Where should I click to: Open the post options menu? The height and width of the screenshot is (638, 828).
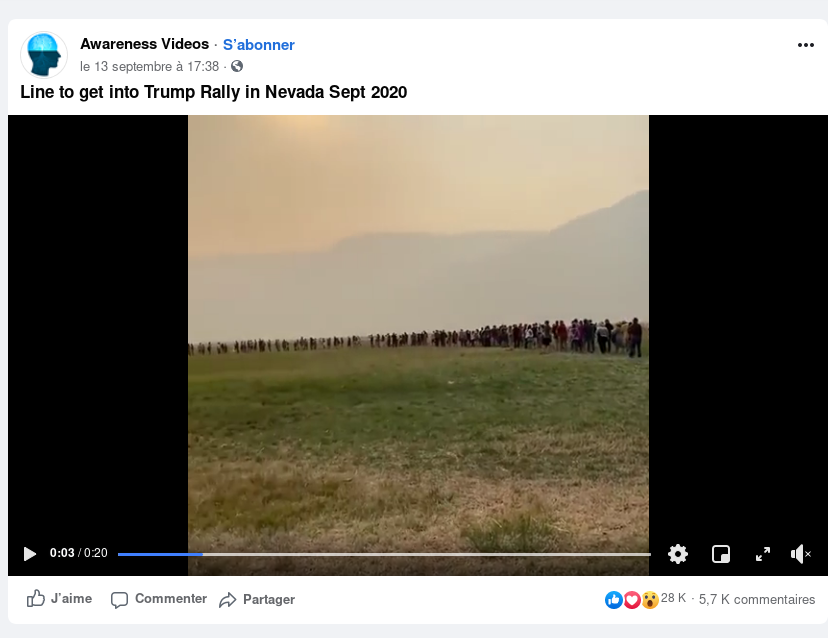pos(806,45)
